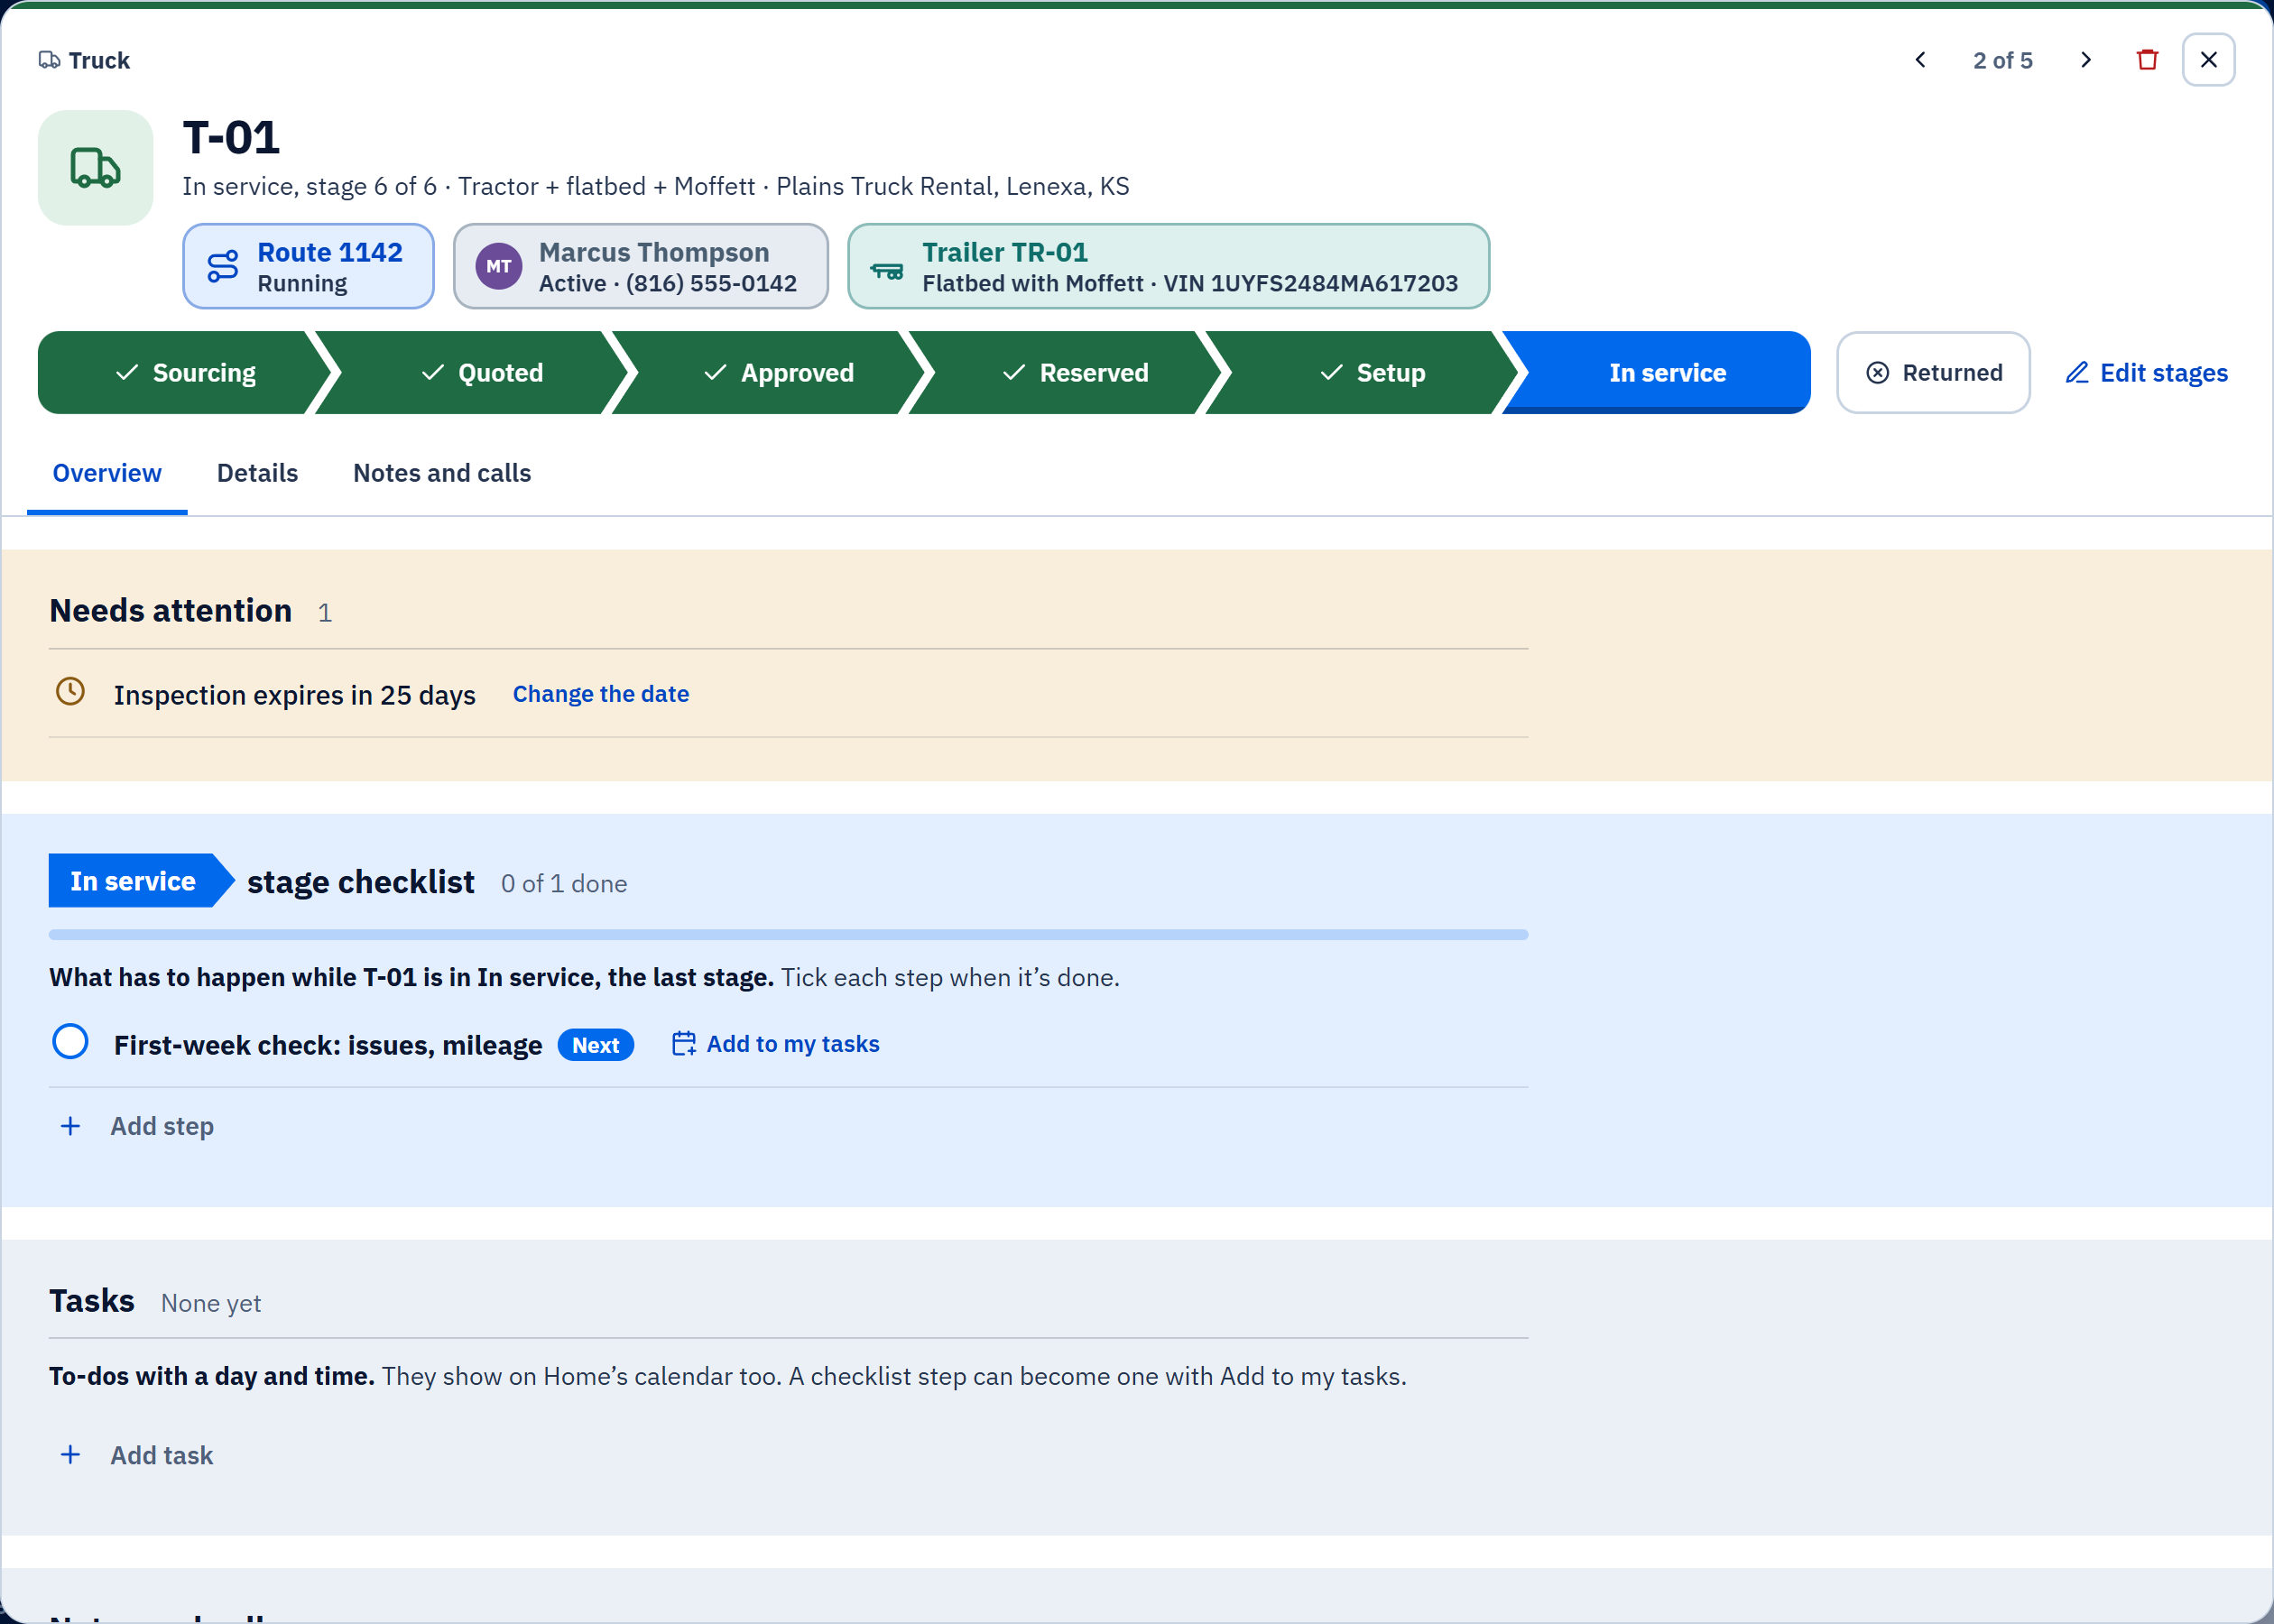The image size is (2274, 1624).
Task: Go to next truck record arrow
Action: tap(2086, 60)
